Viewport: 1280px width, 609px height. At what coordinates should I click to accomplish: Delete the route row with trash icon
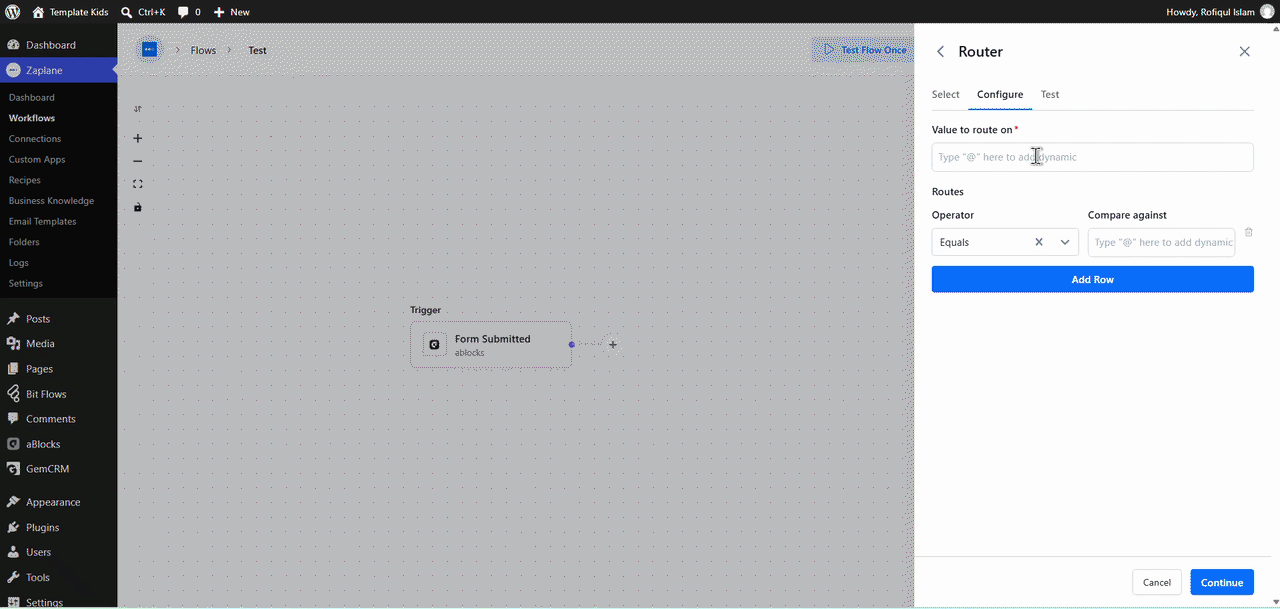click(x=1248, y=232)
